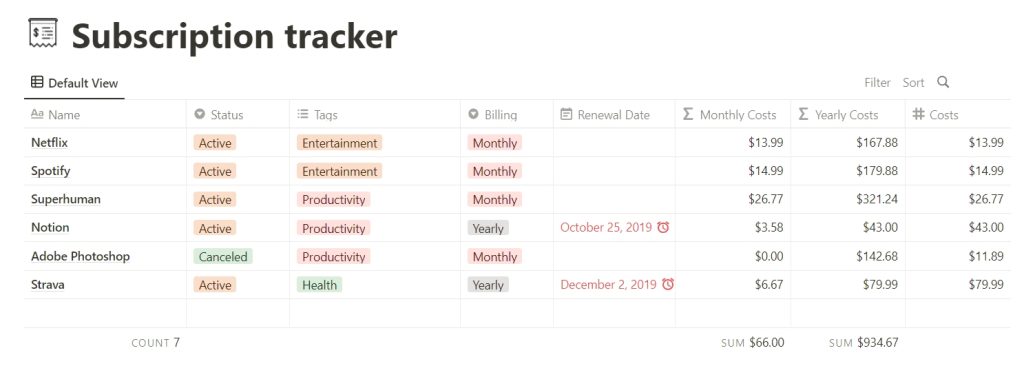
Task: Click the calendar icon in Renewal Date header
Action: click(x=566, y=114)
